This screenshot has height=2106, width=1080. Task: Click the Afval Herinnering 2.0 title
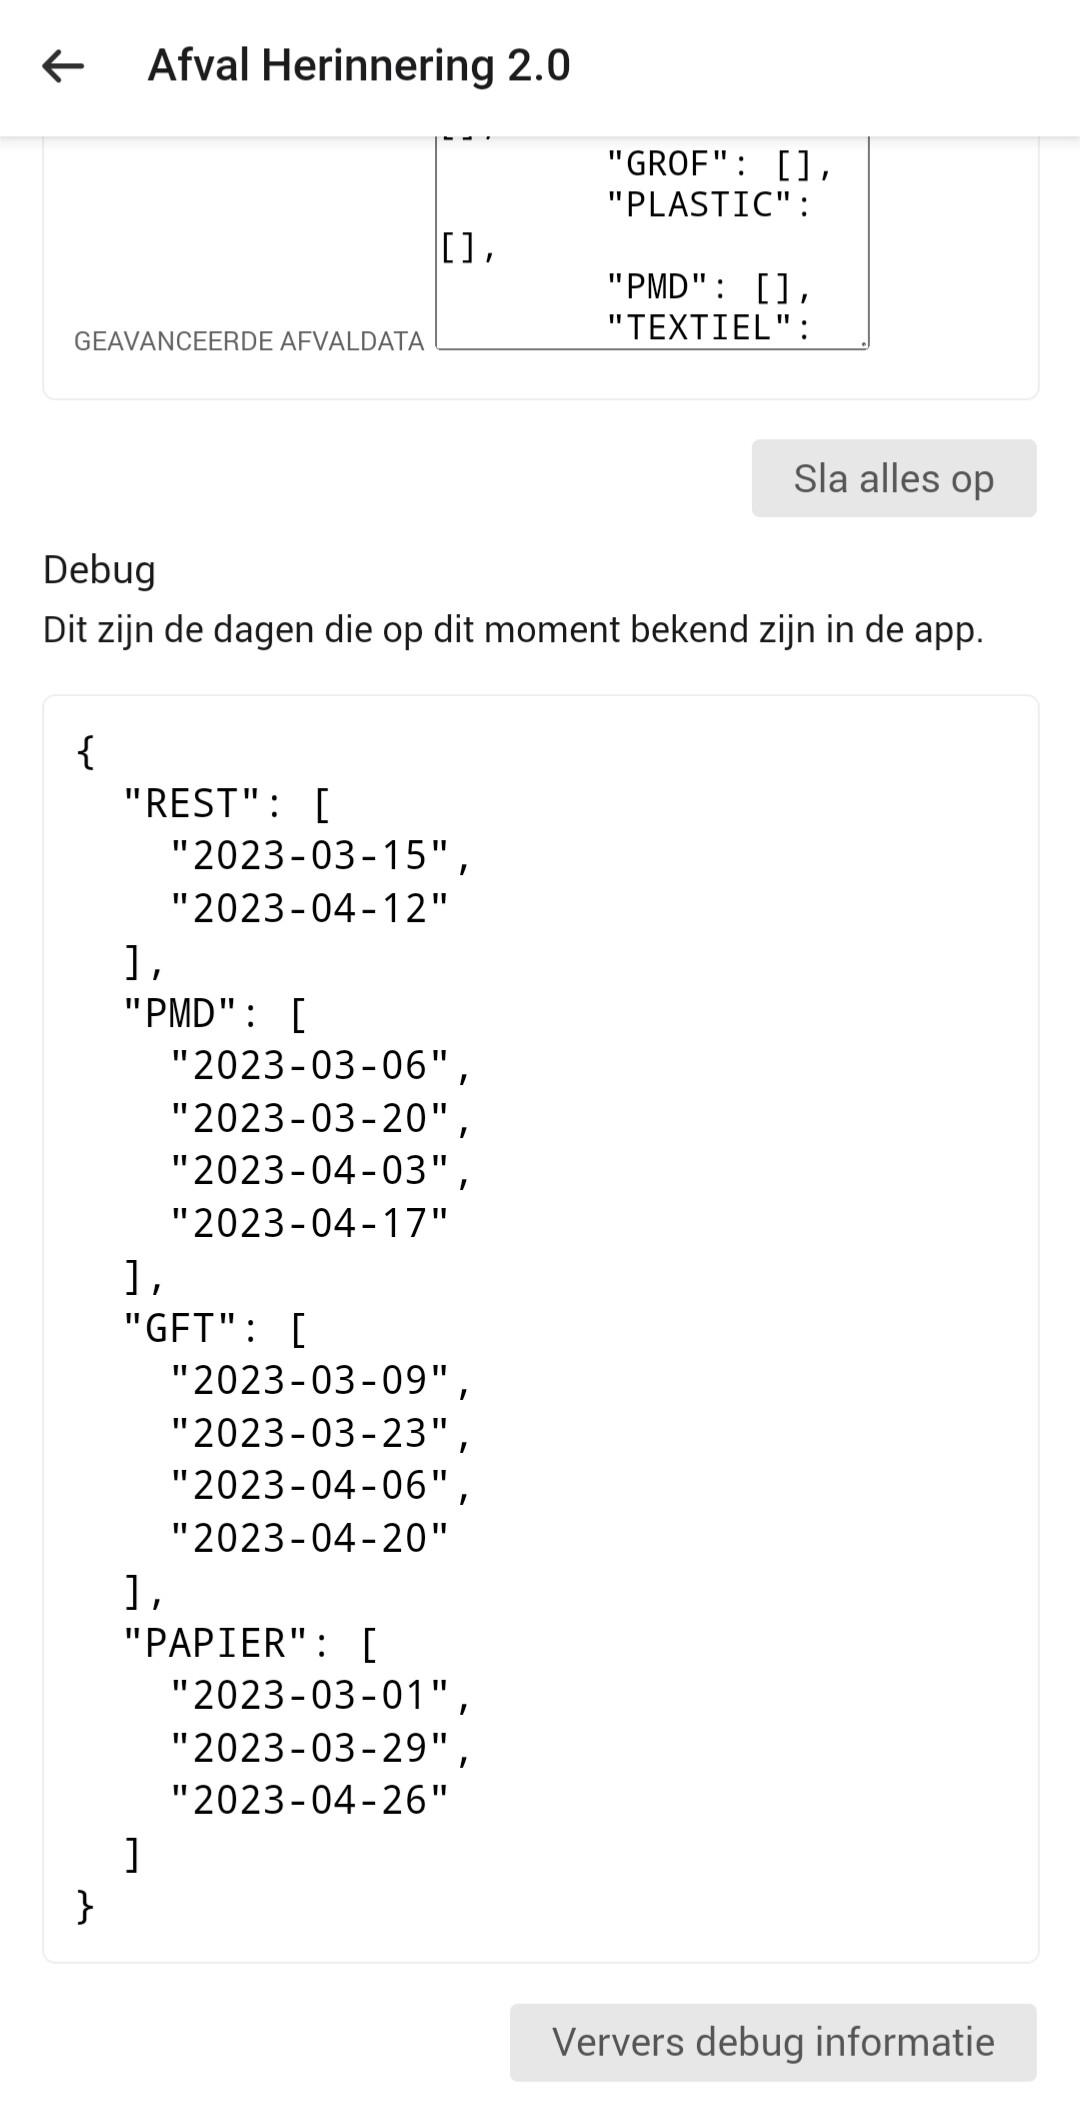[359, 66]
